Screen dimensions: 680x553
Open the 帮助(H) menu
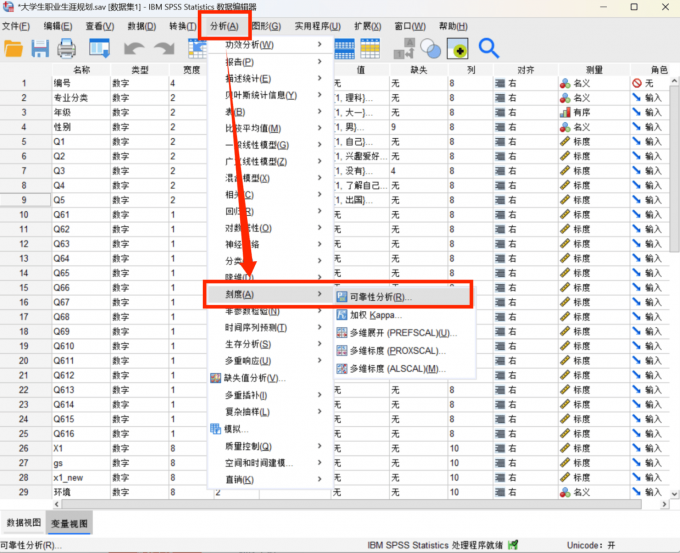click(x=453, y=26)
